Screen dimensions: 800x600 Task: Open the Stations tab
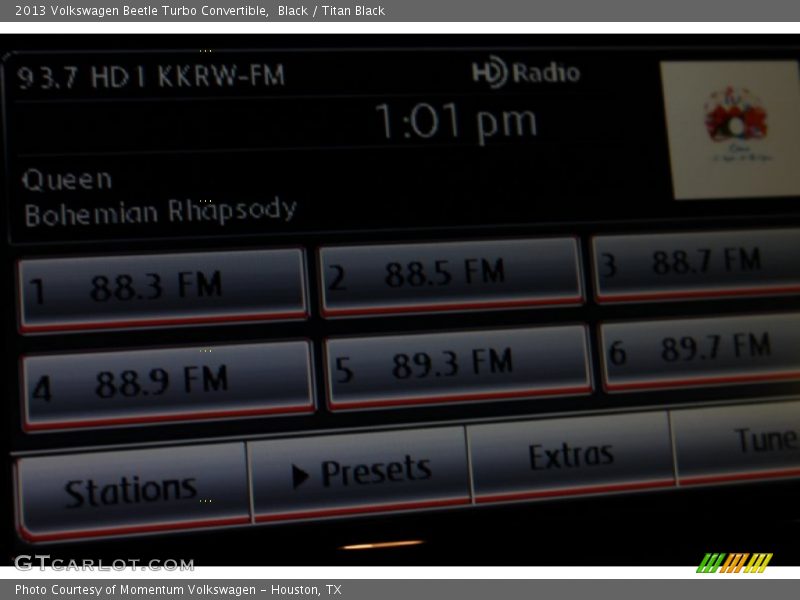tap(132, 490)
